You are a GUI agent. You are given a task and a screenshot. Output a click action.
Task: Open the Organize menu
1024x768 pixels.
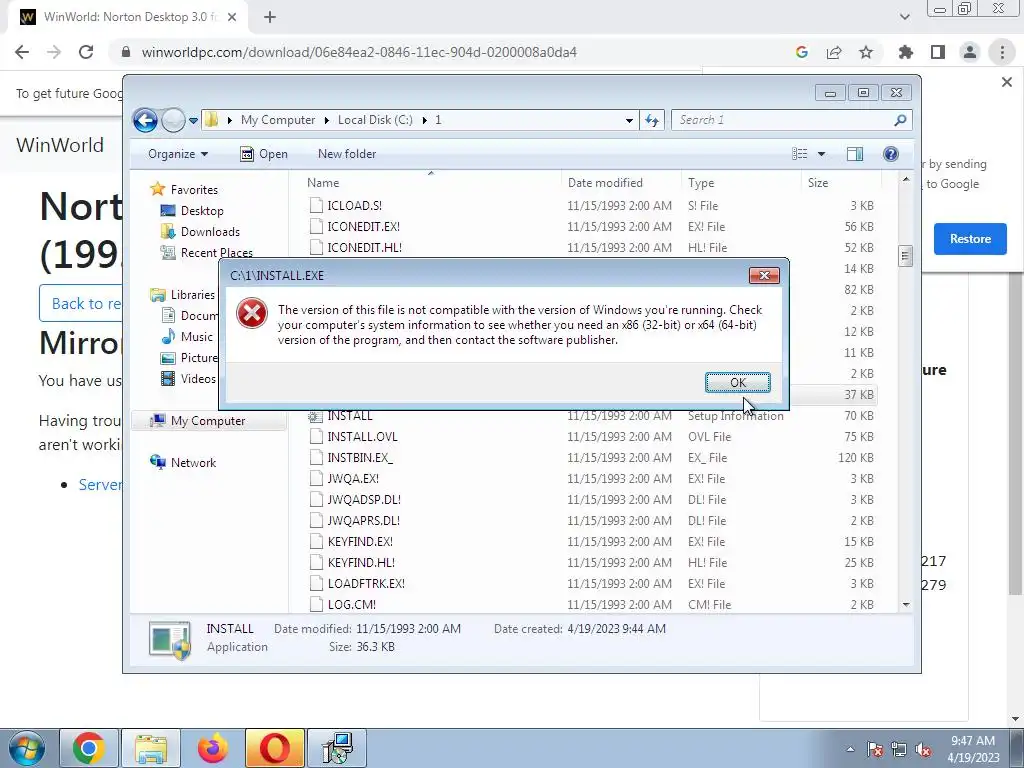[x=178, y=154]
